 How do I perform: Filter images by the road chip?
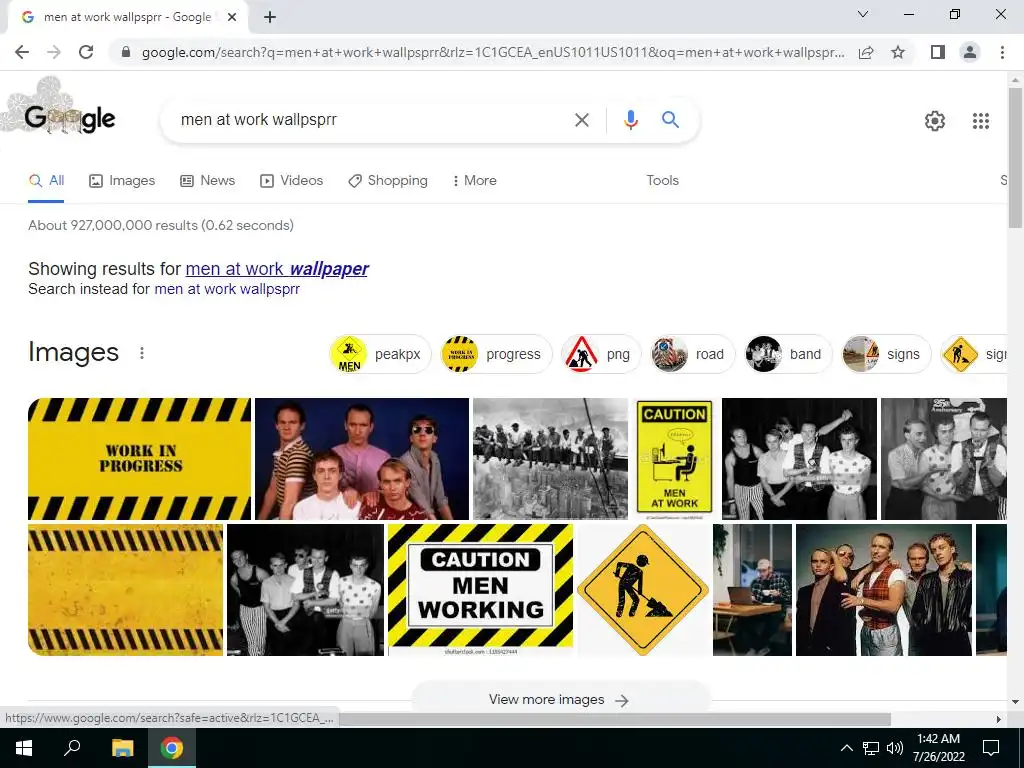(692, 354)
